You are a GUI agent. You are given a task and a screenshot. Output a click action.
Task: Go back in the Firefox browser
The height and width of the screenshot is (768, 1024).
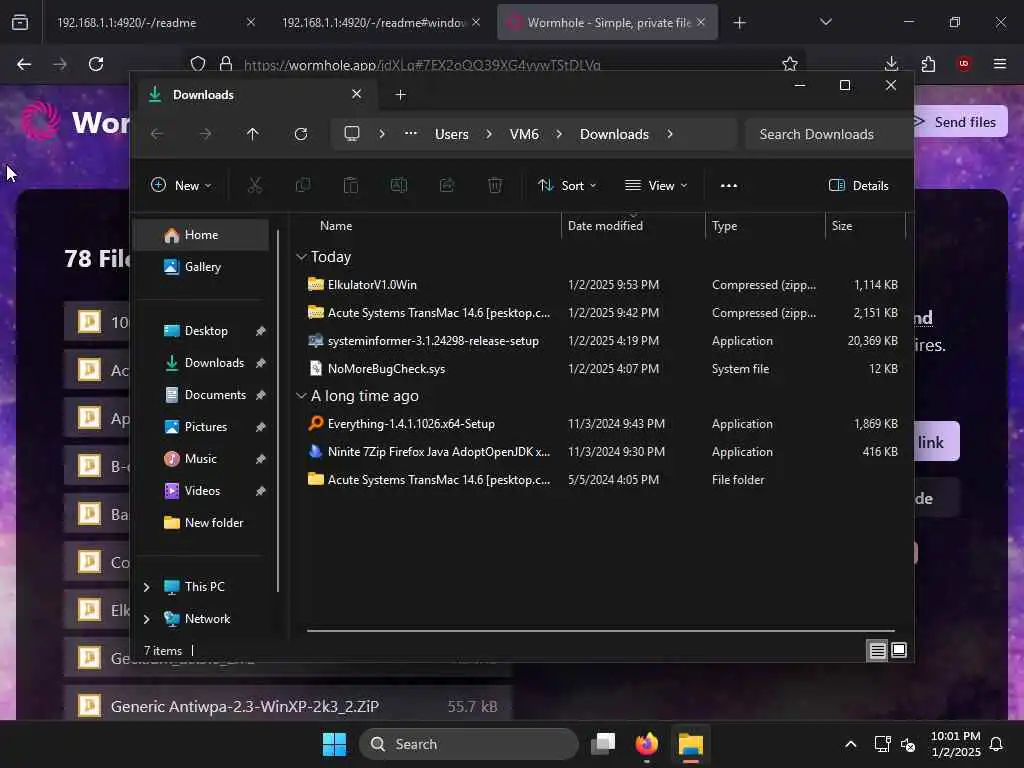coord(24,64)
